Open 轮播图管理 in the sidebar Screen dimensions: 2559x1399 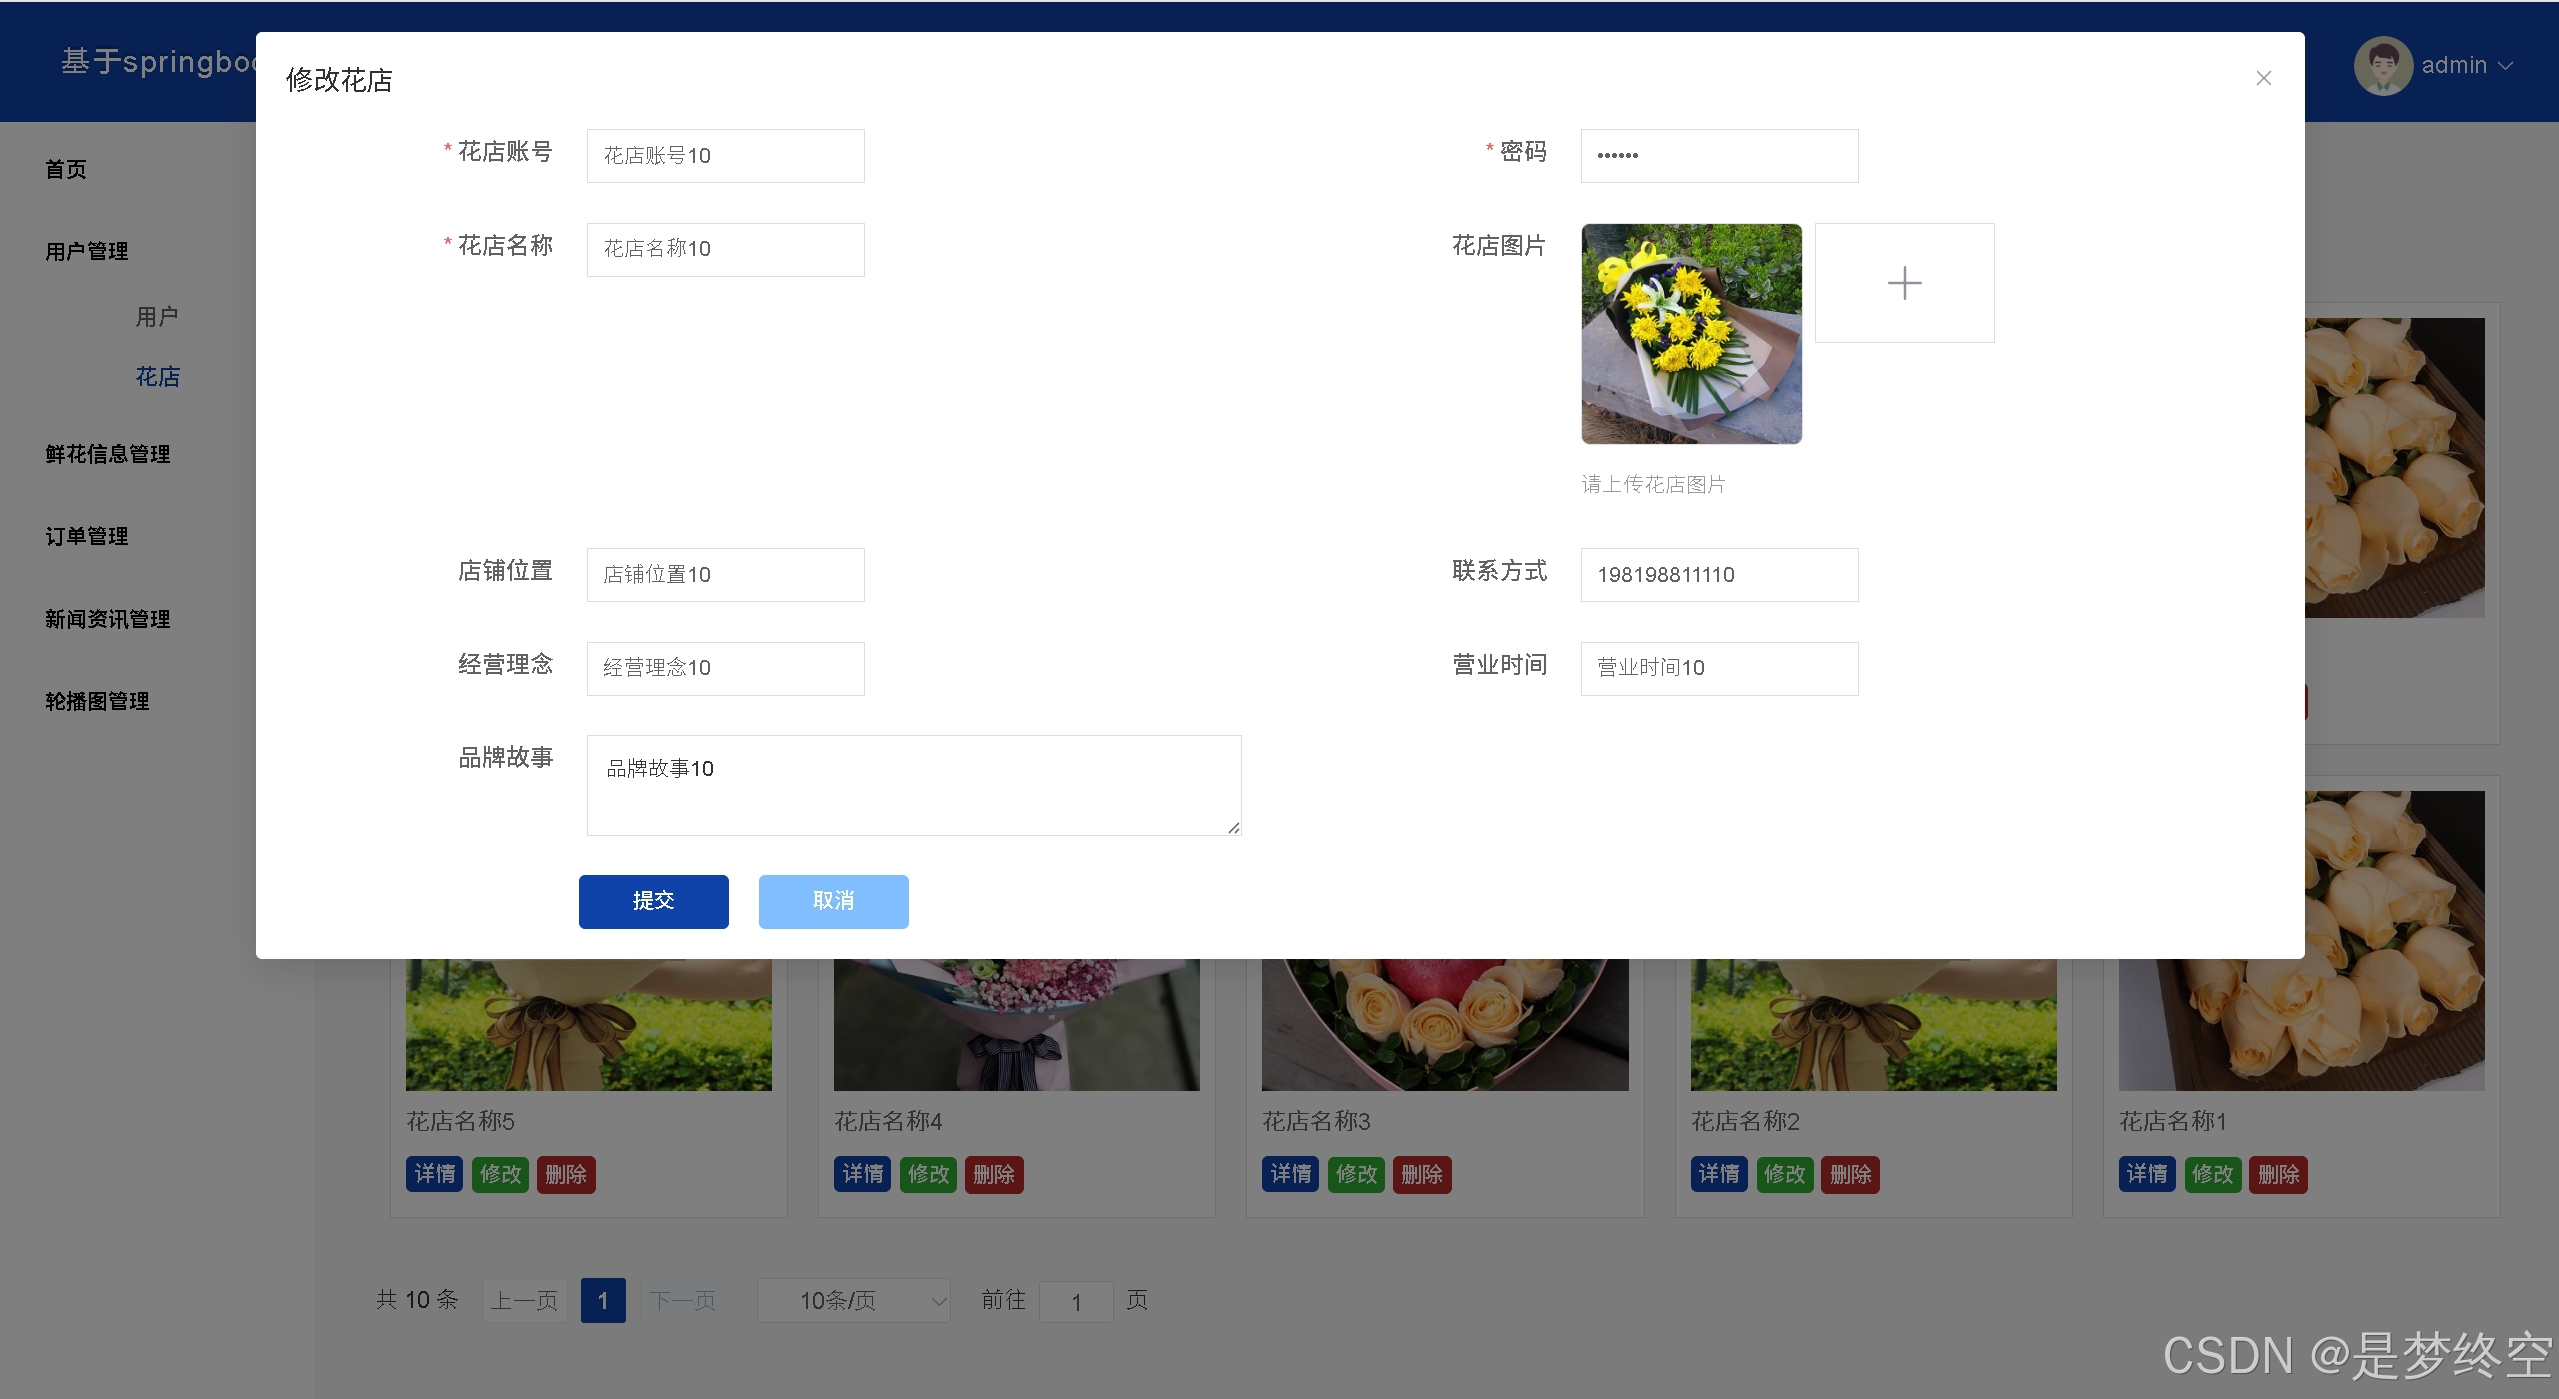96,700
